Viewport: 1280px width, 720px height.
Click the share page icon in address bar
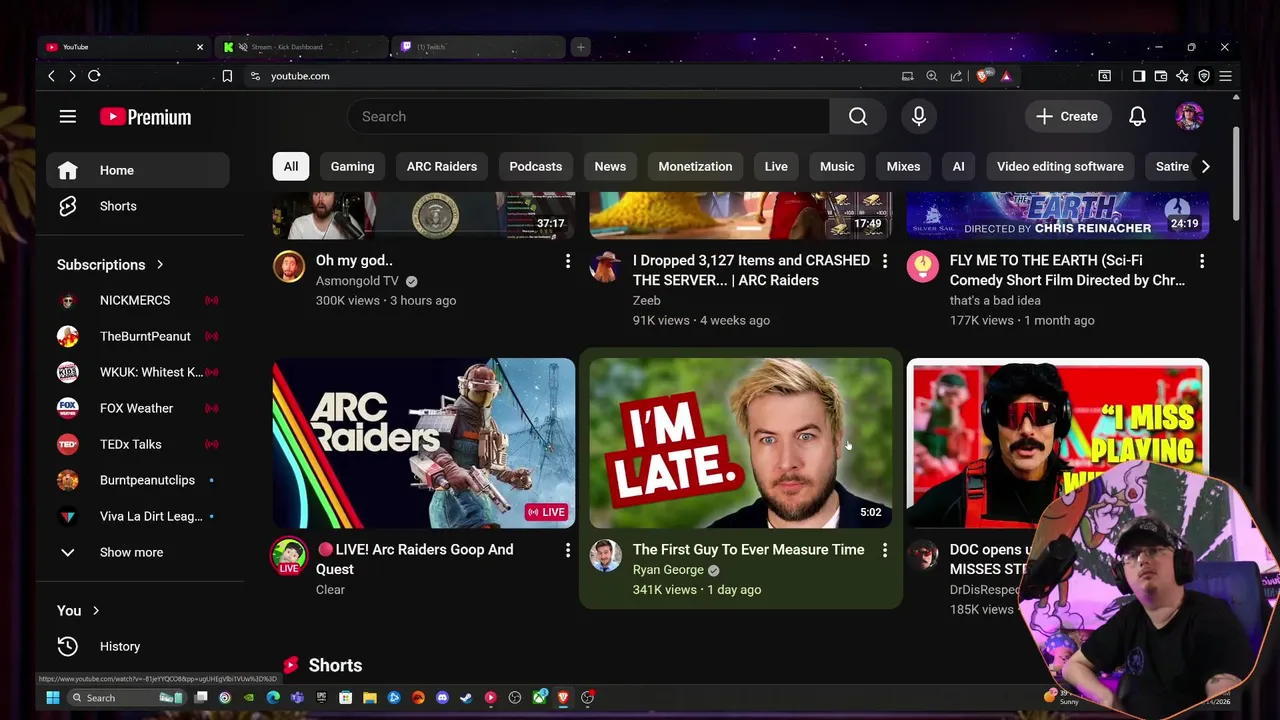(x=956, y=76)
